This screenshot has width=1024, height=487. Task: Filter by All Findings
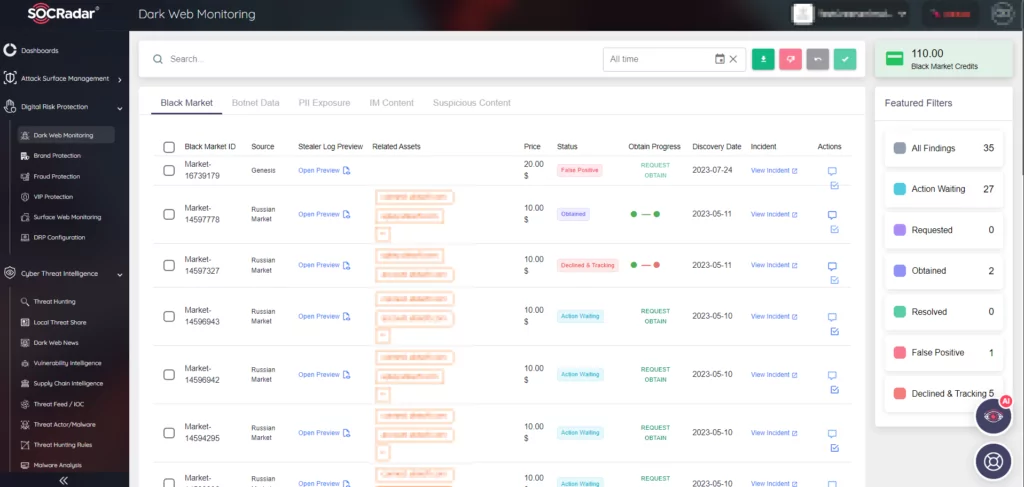944,148
